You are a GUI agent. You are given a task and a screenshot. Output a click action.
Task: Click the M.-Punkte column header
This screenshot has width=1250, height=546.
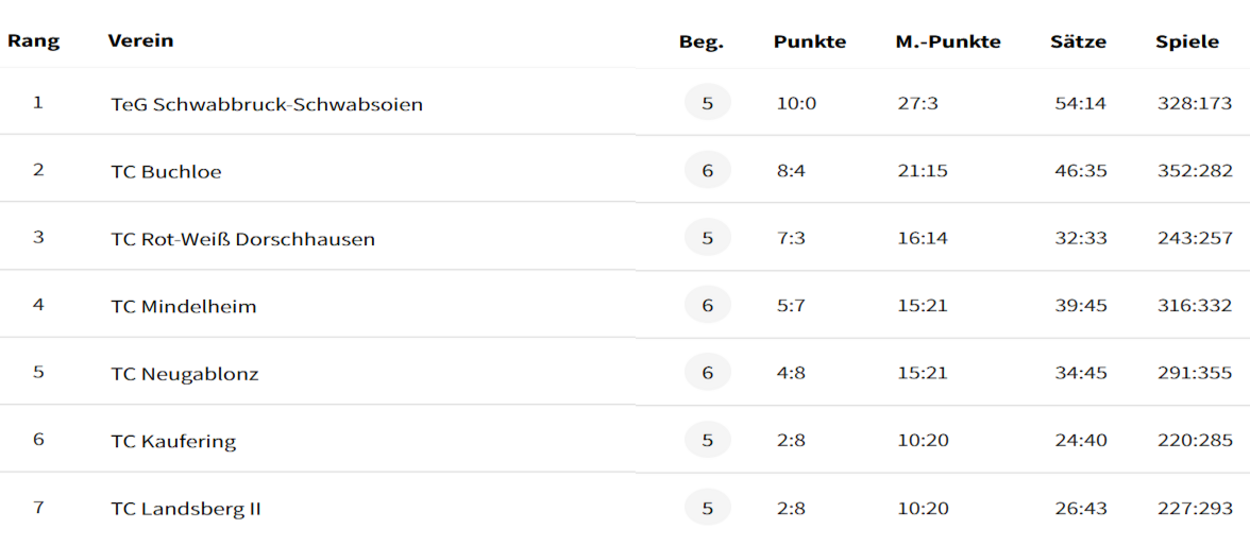pyautogui.click(x=948, y=42)
